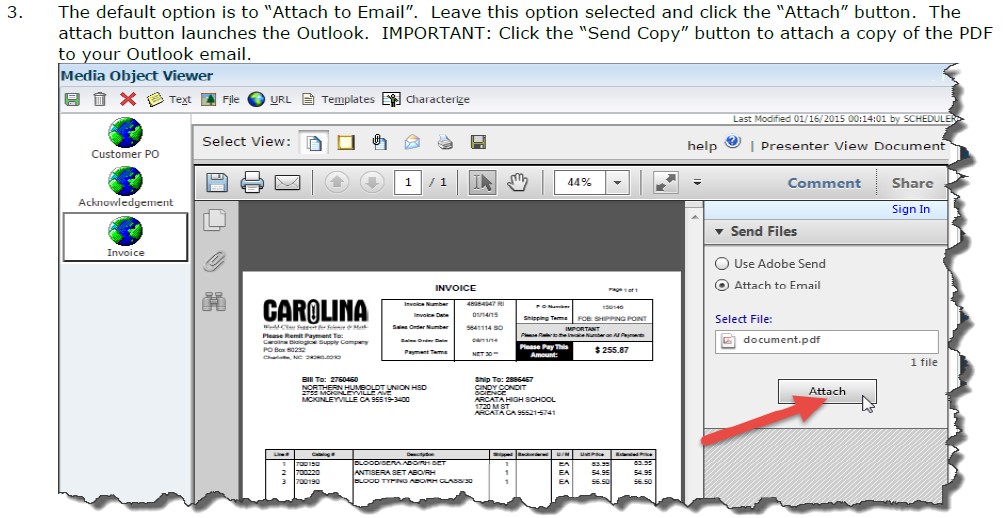The image size is (1003, 518).
Task: Click the Sign In link
Action: (911, 209)
